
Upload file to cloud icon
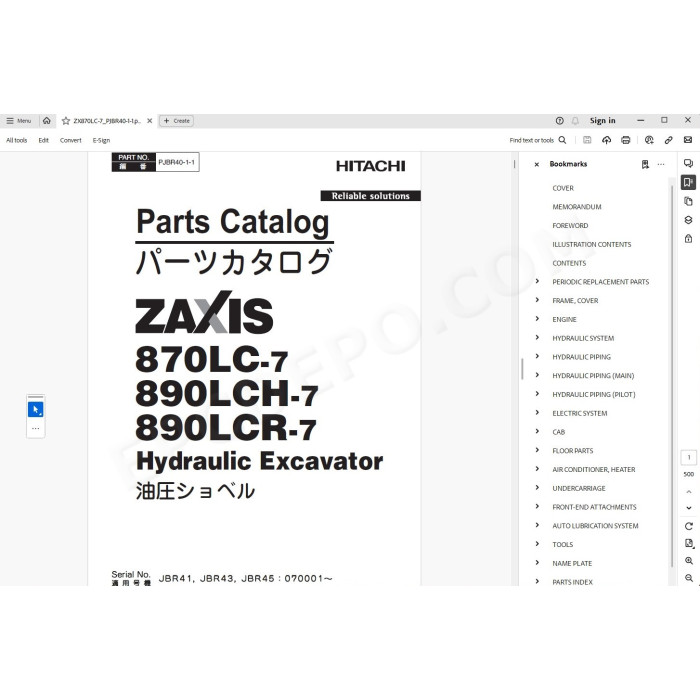pyautogui.click(x=606, y=140)
